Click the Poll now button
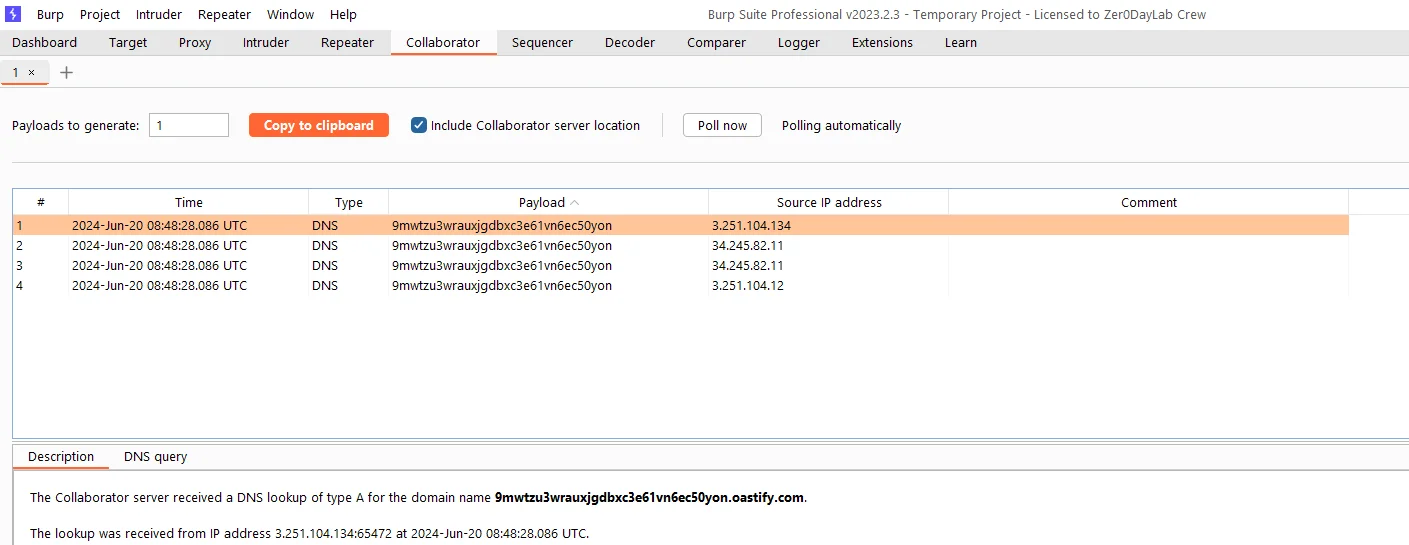Image resolution: width=1409 pixels, height=545 pixels. tap(722, 125)
